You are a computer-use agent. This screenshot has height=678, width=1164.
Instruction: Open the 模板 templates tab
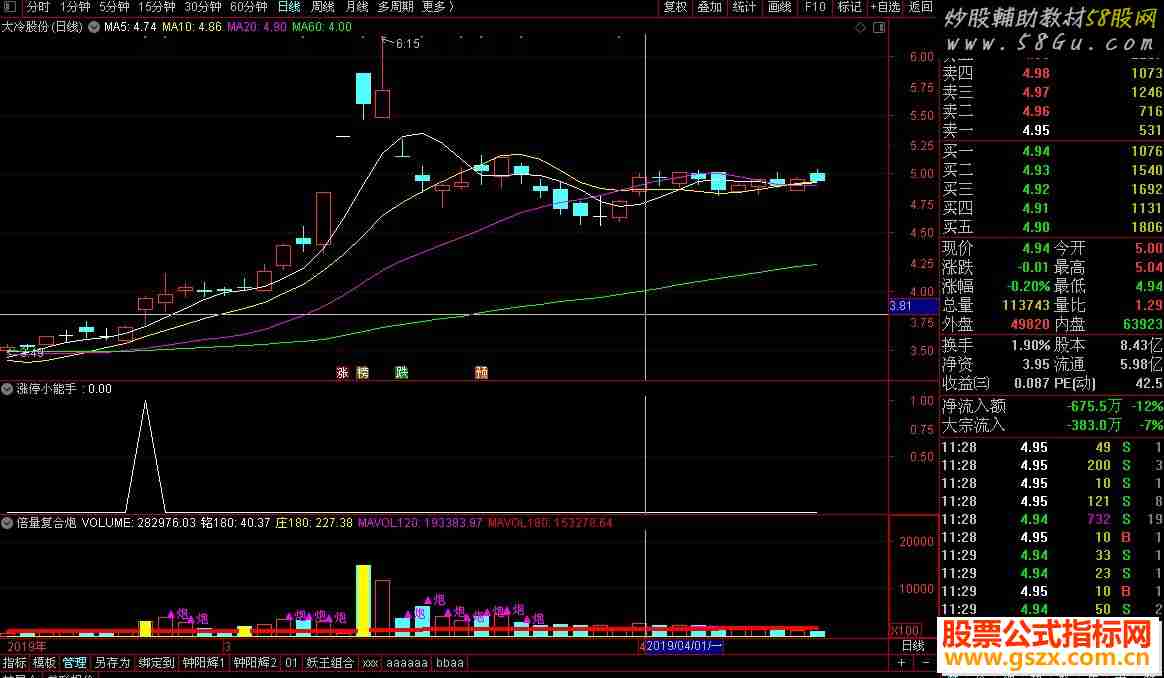tap(45, 662)
